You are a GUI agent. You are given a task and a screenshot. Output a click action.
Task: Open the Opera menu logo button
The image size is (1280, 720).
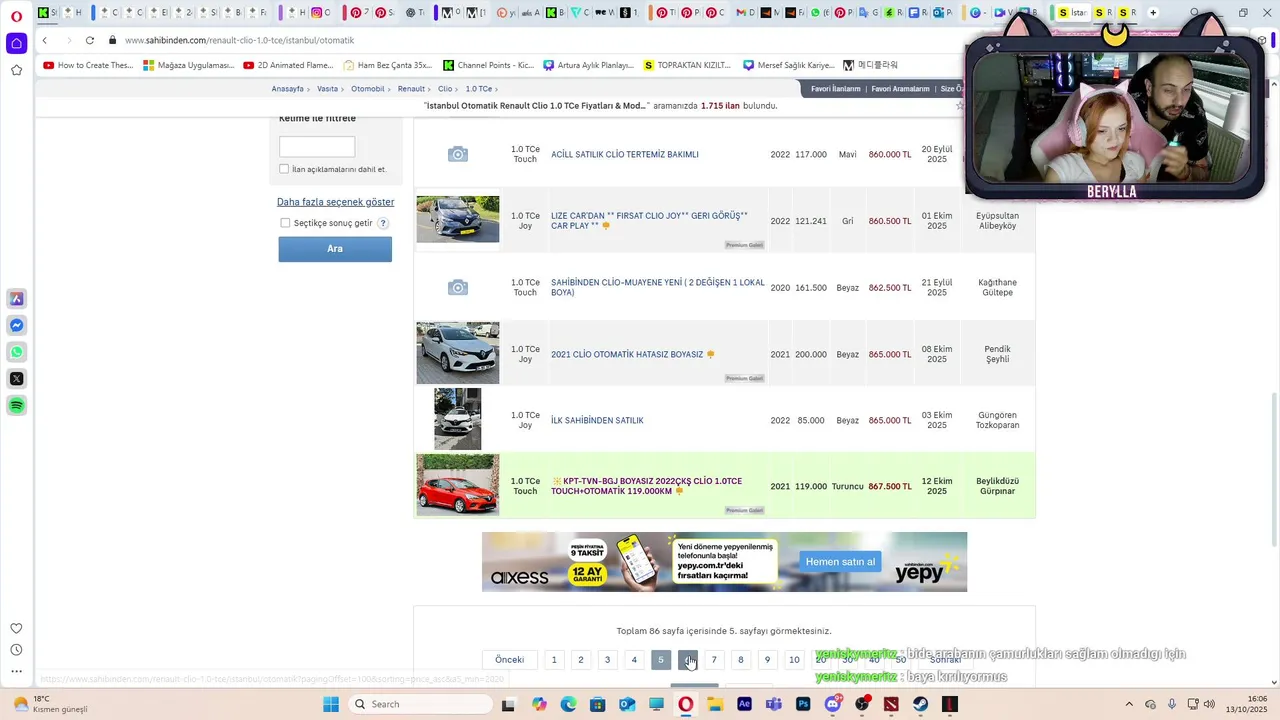coord(16,15)
